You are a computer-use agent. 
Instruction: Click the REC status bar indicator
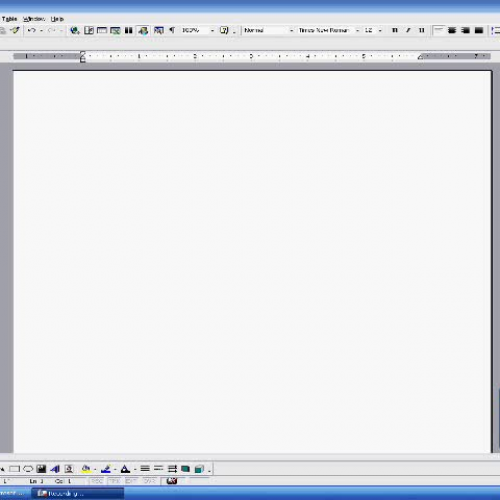(97, 481)
